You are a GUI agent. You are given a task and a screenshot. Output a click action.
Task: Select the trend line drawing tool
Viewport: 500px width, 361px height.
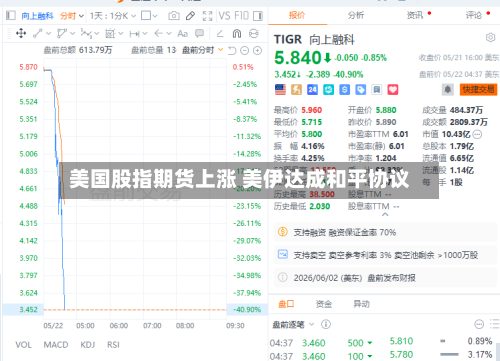[37, 33]
